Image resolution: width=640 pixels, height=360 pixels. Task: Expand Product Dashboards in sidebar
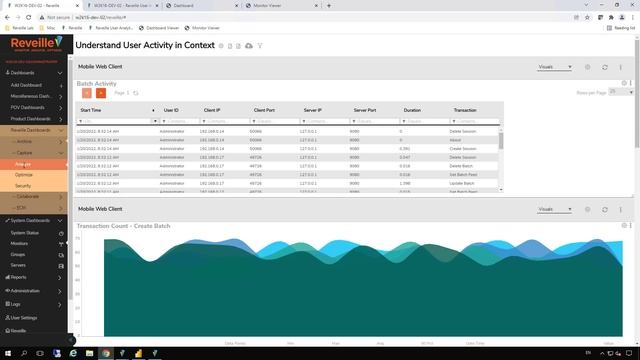click(60, 119)
